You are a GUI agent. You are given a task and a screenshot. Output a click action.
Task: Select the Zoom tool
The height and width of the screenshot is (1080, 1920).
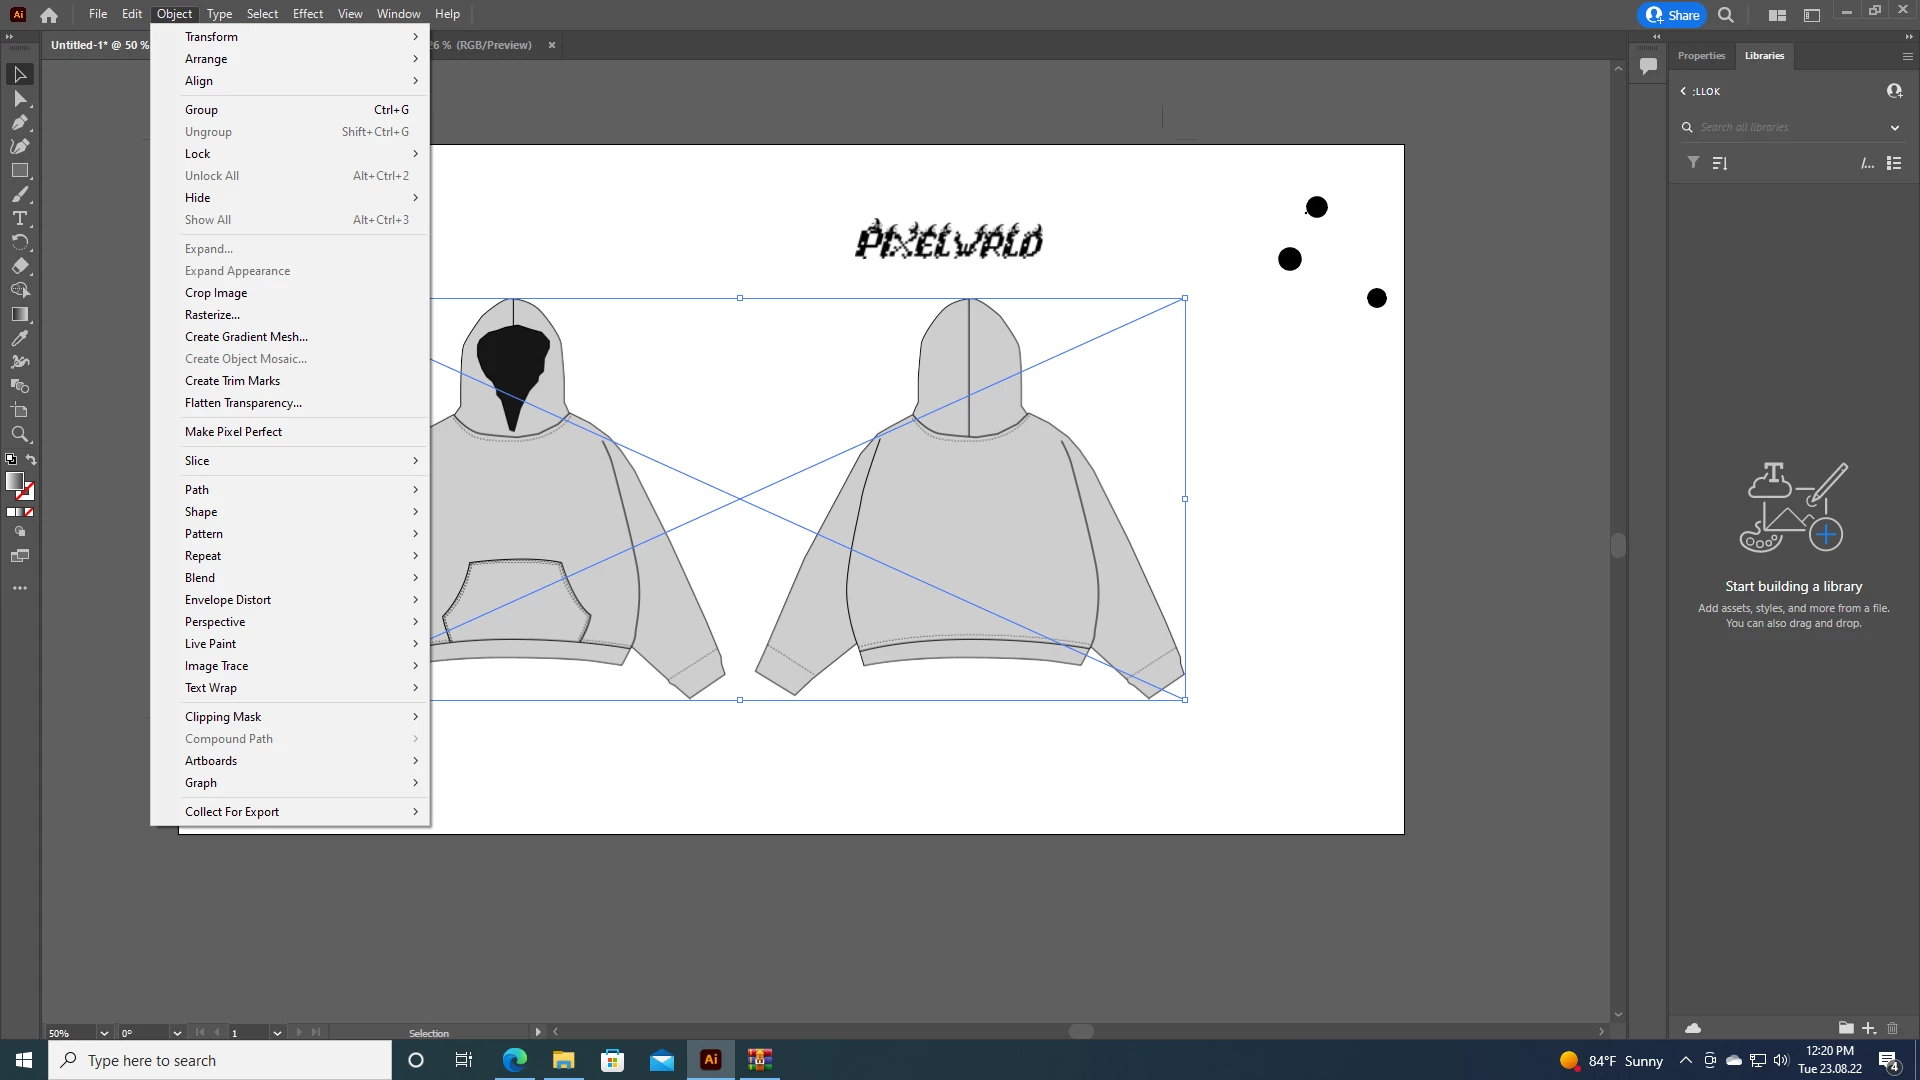click(19, 435)
